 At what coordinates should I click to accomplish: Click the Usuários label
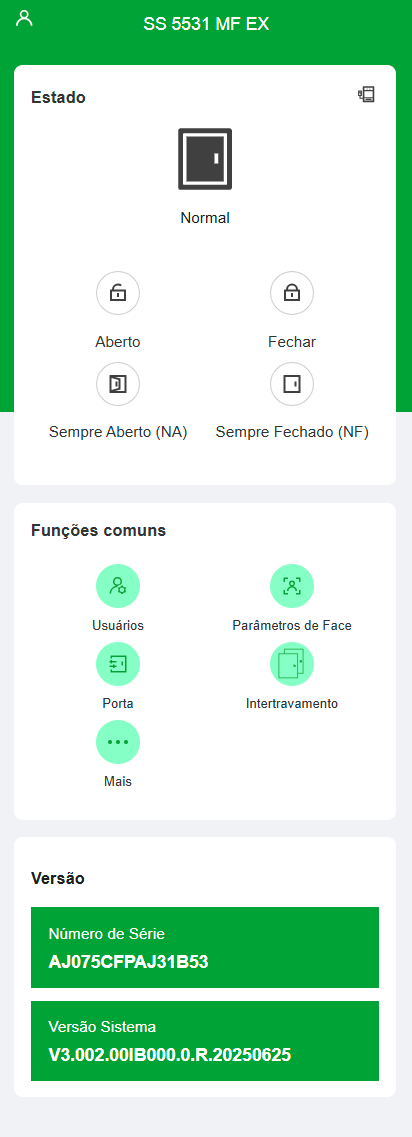tap(118, 626)
